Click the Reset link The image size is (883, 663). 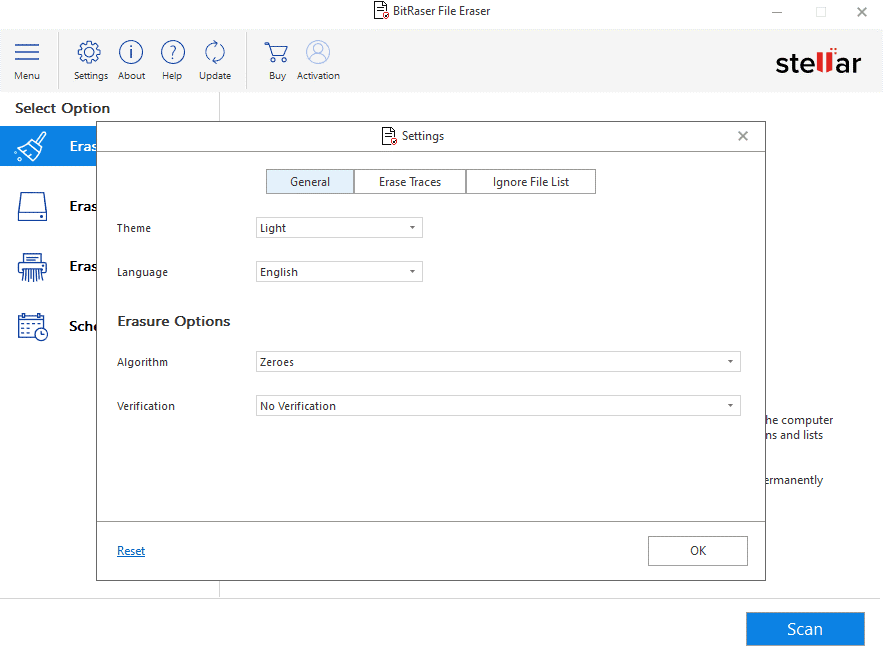[x=131, y=551]
